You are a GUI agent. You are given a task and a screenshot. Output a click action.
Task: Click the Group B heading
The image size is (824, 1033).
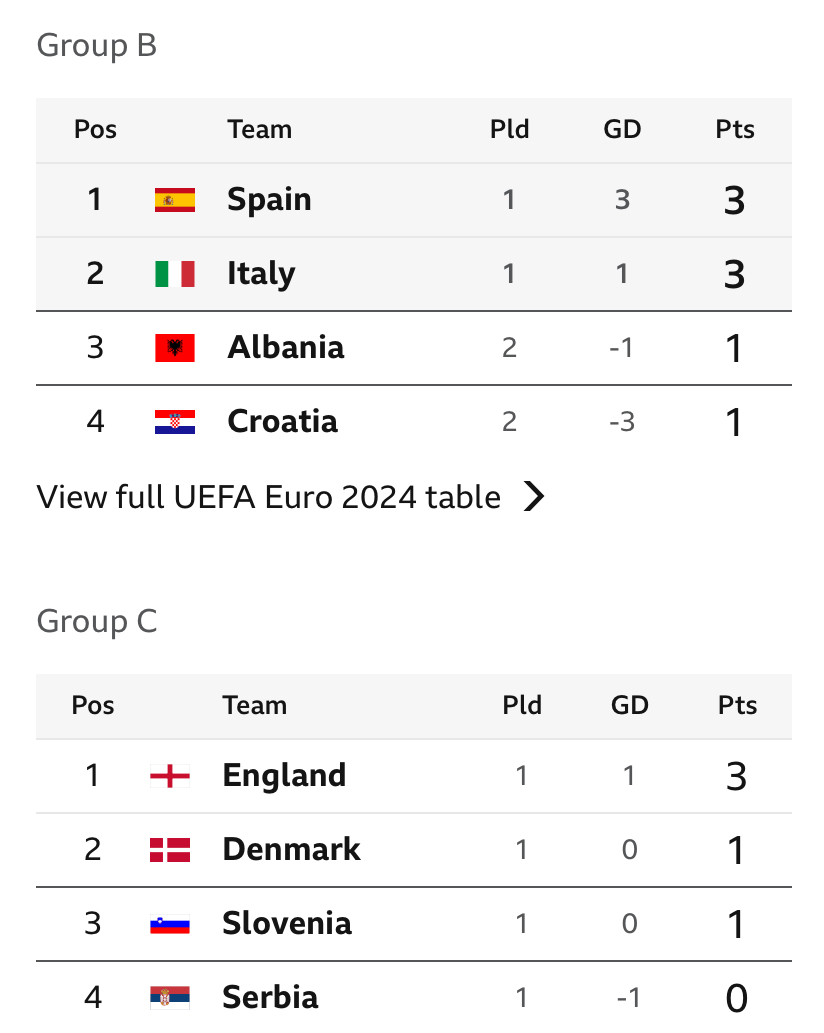pos(97,45)
